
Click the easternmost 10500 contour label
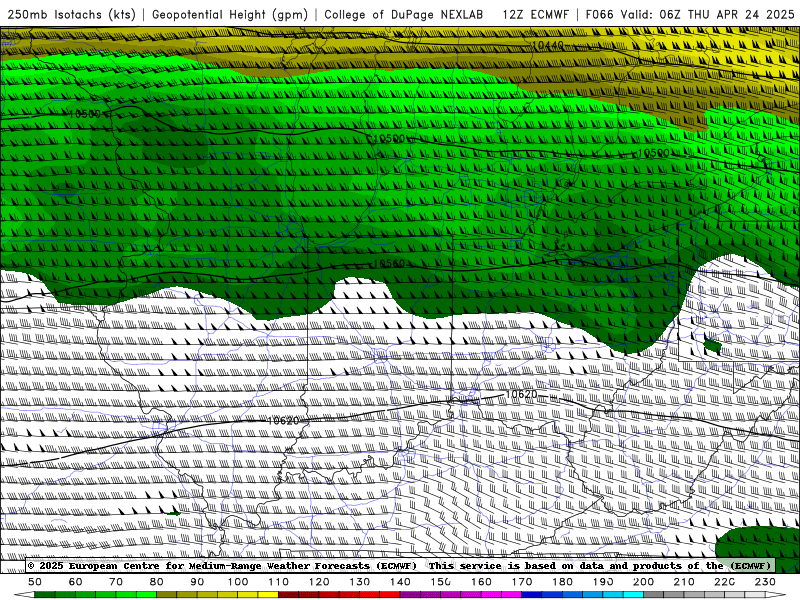(x=654, y=153)
